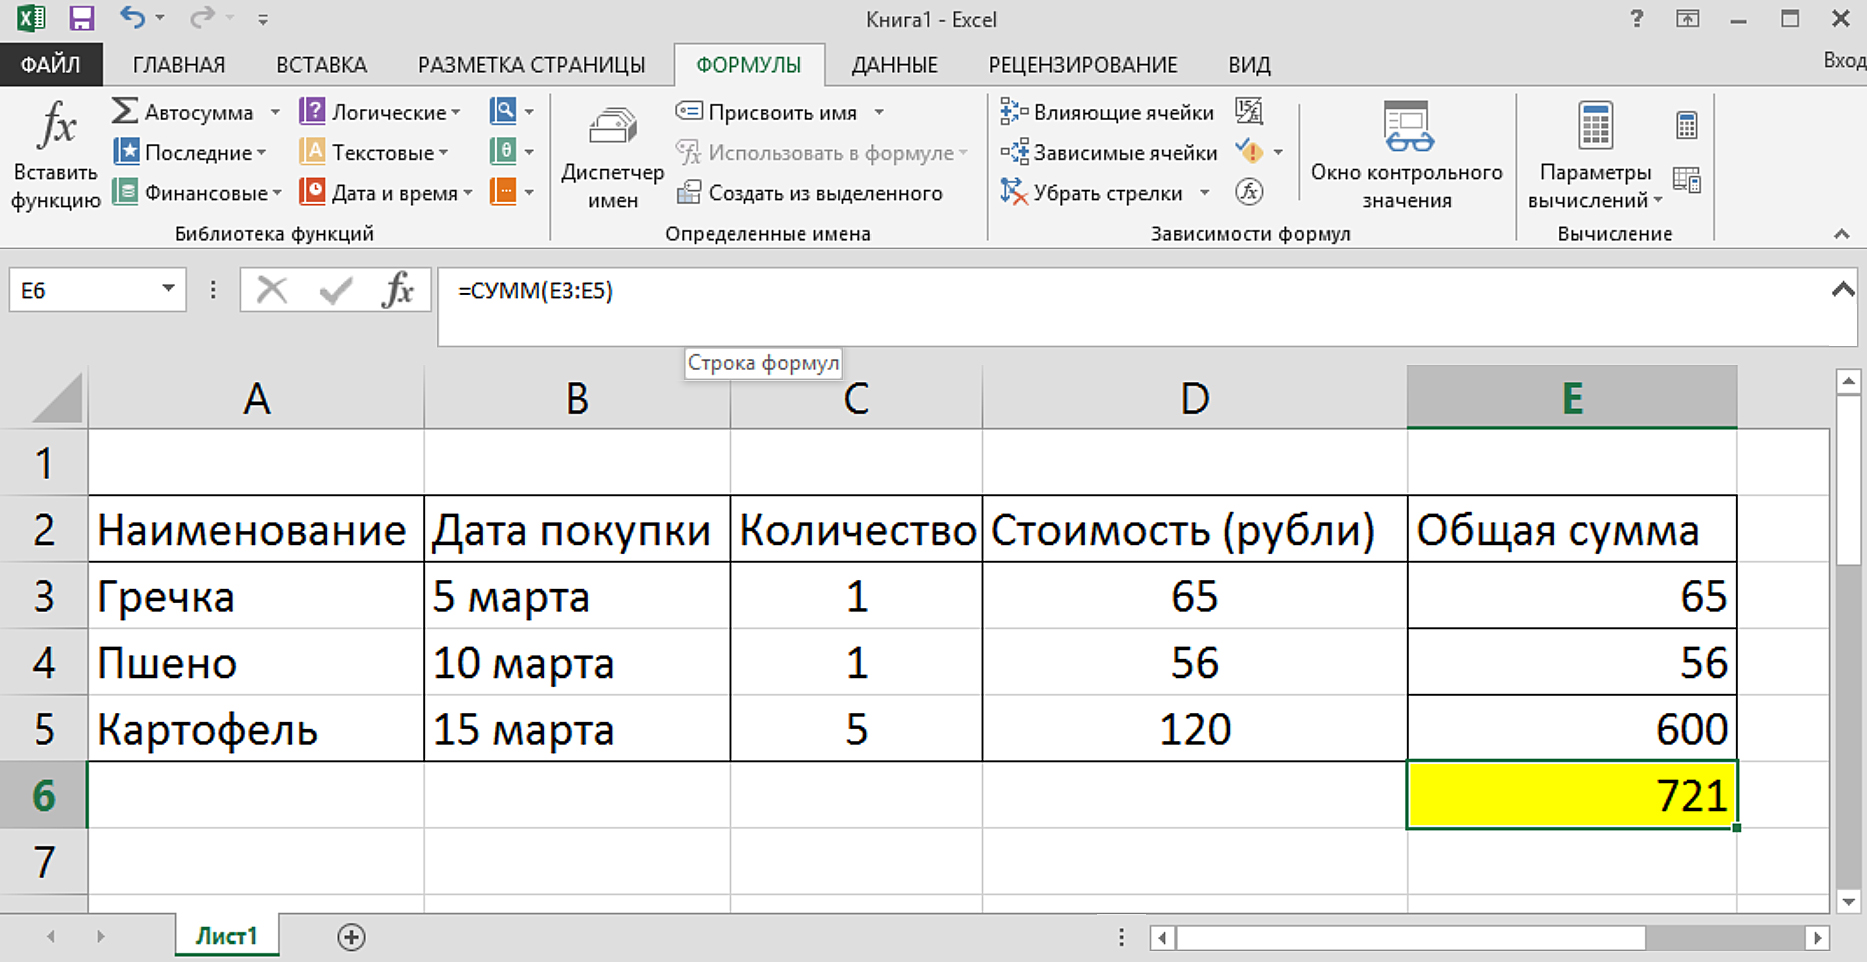Viewport: 1867px width, 962px height.
Task: Expand the formula bar chevron
Action: pos(1842,290)
